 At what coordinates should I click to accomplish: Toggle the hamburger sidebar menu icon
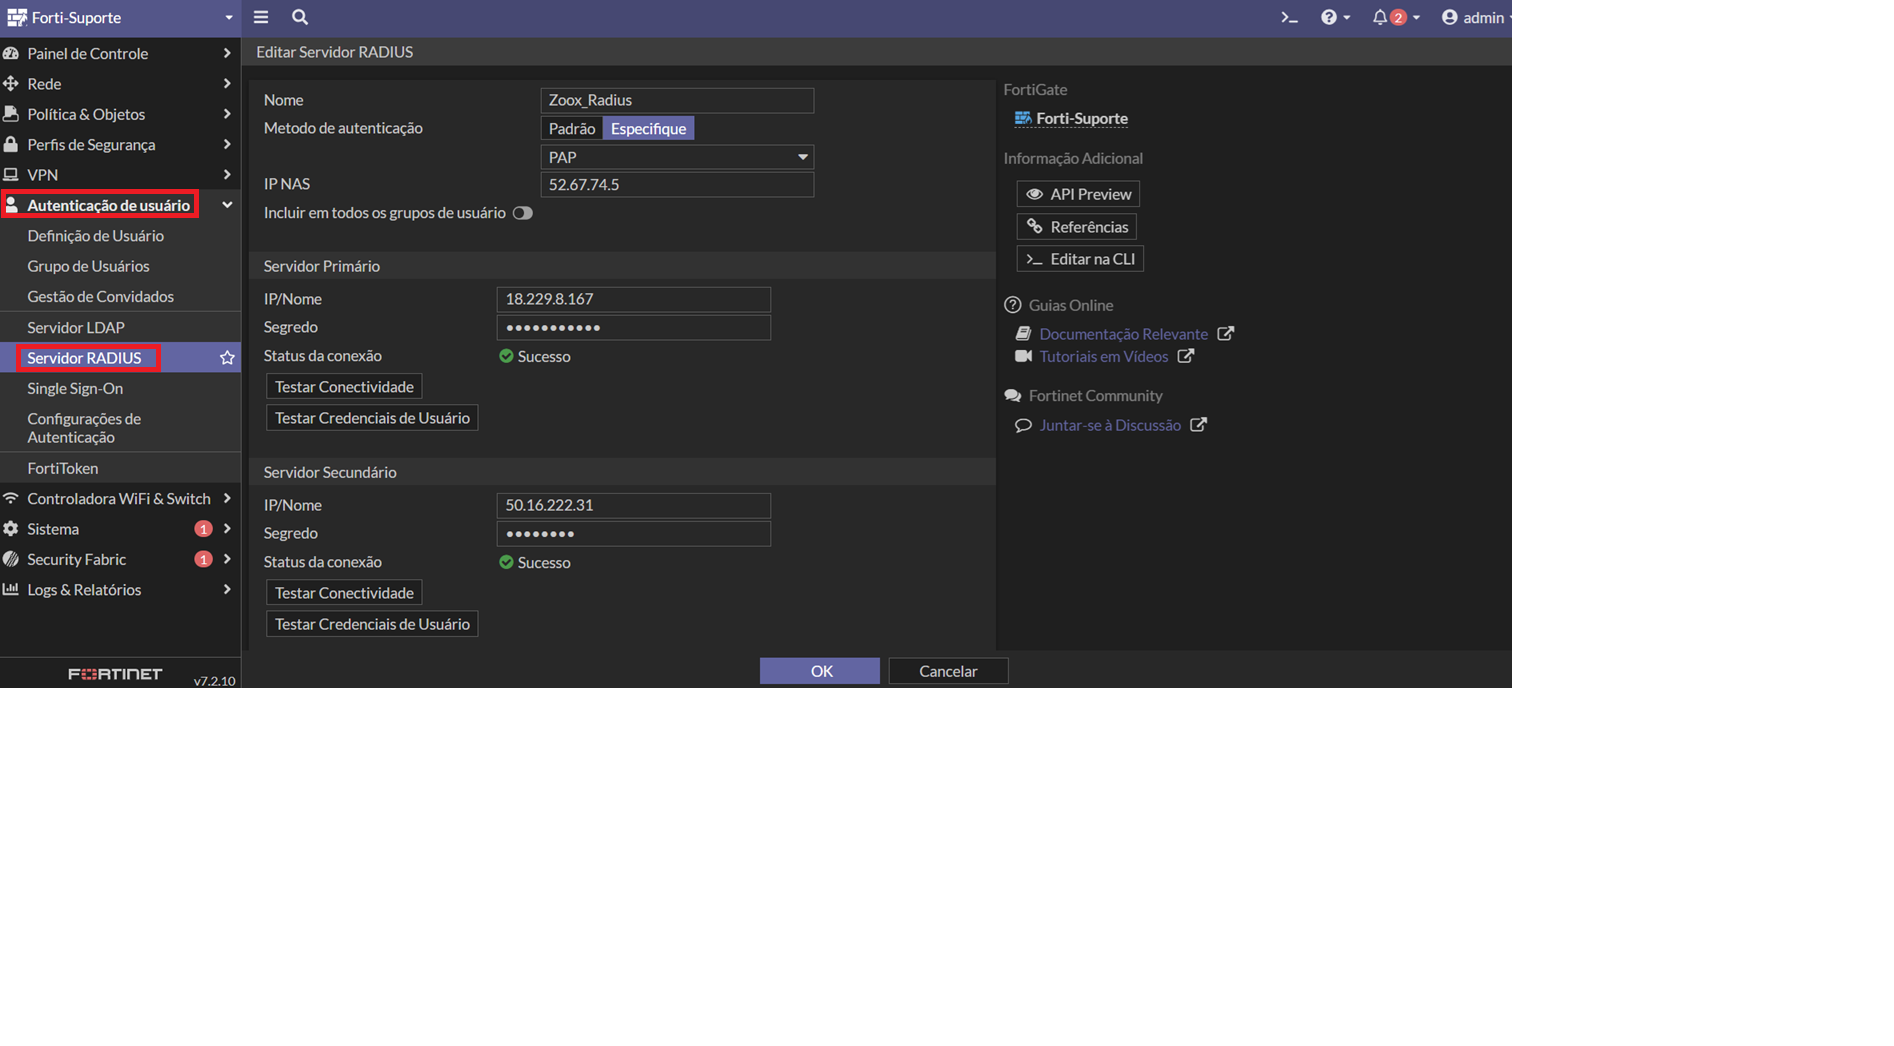click(x=261, y=17)
